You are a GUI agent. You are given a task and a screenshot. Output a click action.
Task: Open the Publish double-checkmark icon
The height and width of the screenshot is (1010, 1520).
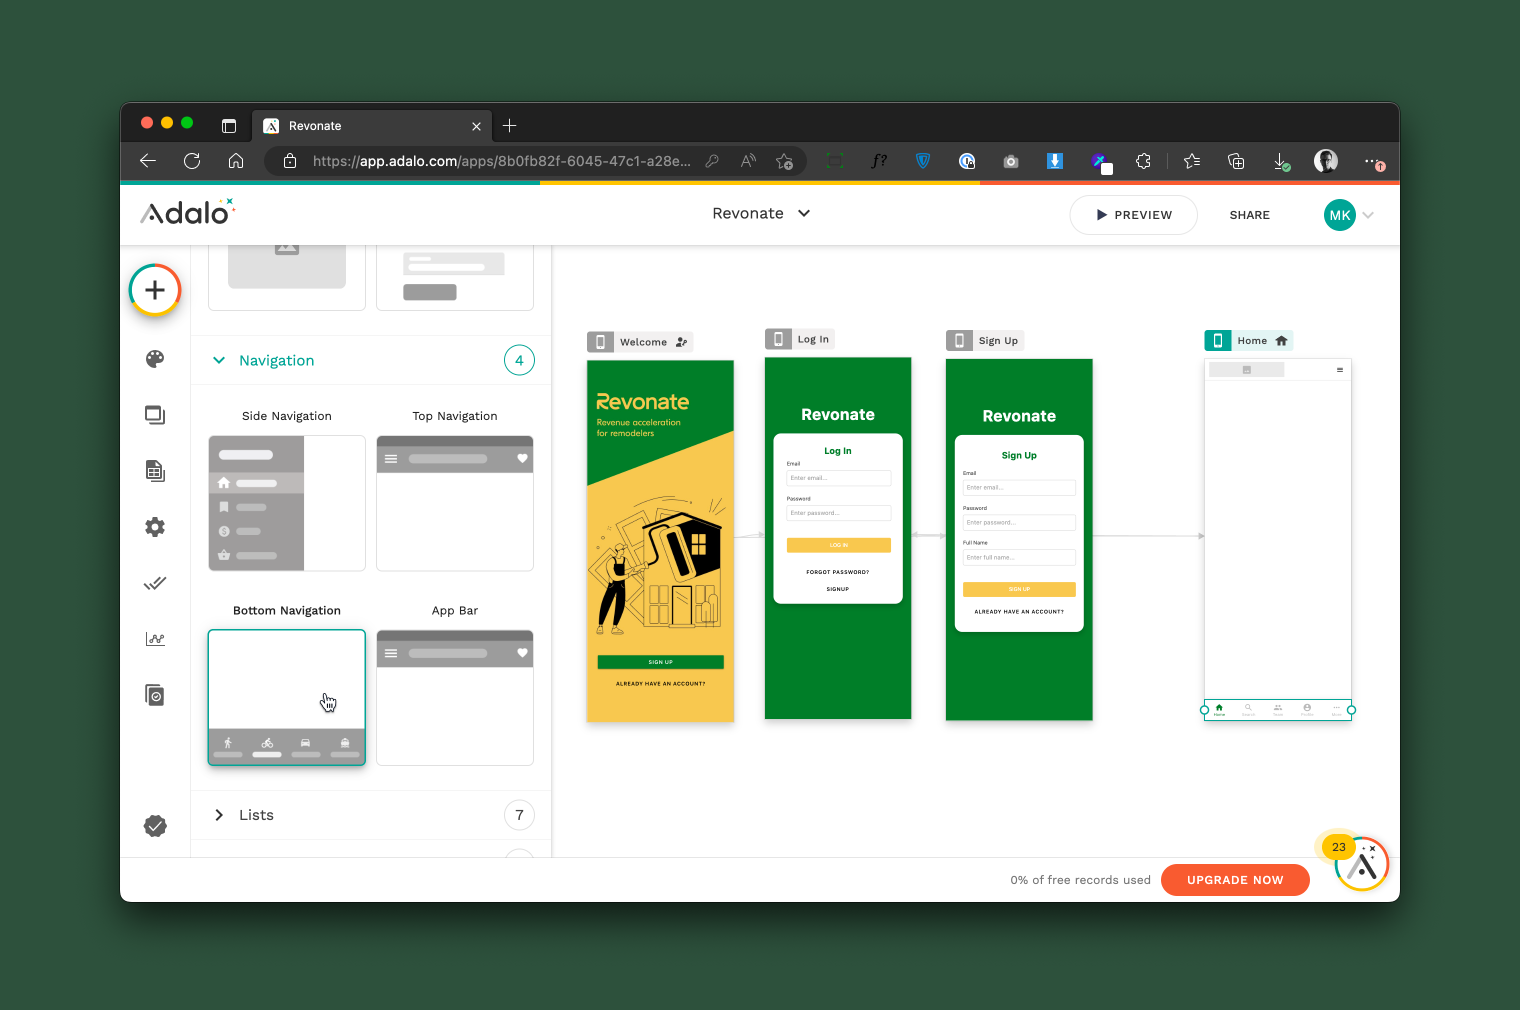[155, 583]
